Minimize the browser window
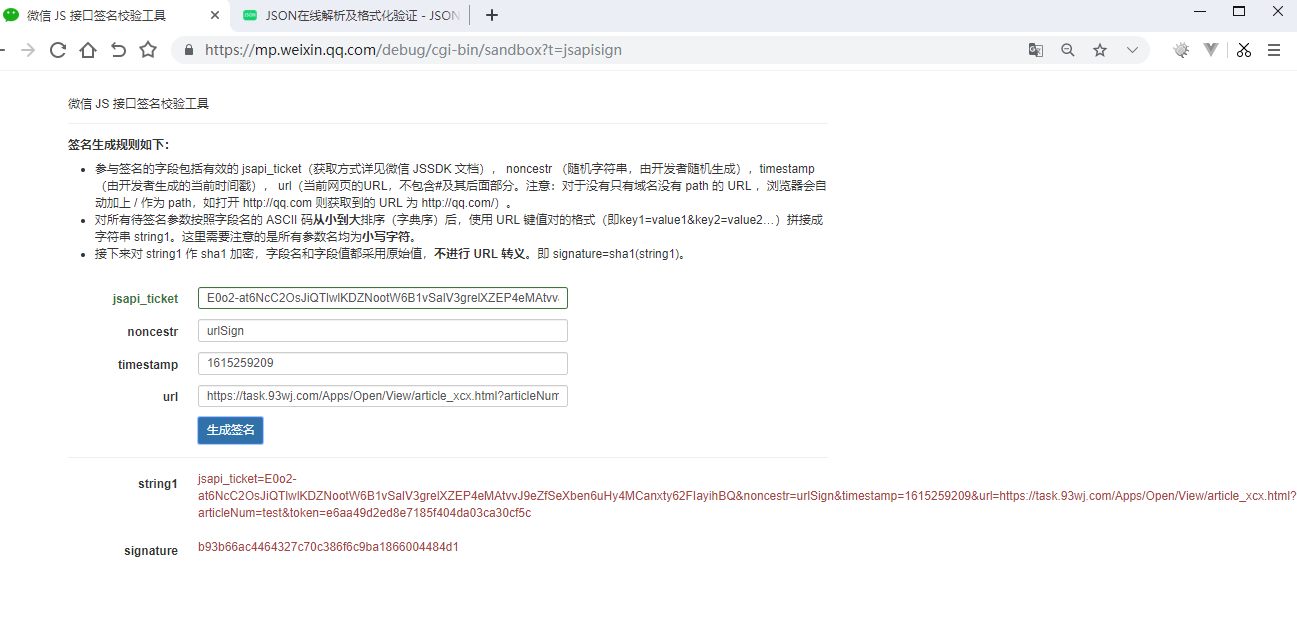Image resolution: width=1297 pixels, height=619 pixels. 1200,11
